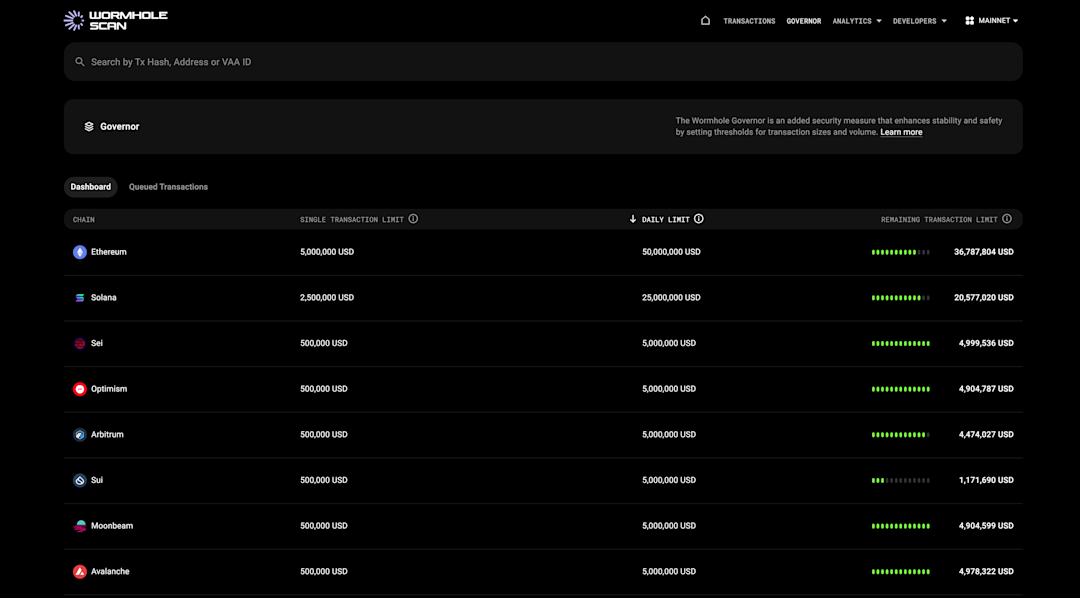Open the Governor nav item
Screen dimensions: 1080x598
[x=804, y=21]
